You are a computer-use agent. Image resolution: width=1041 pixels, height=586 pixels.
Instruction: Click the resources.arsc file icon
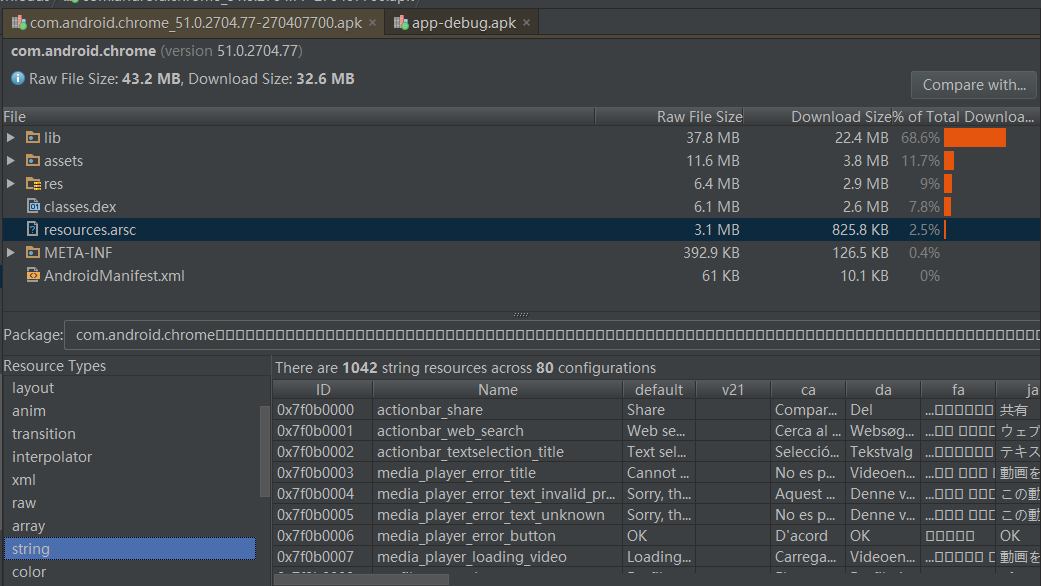click(x=33, y=230)
